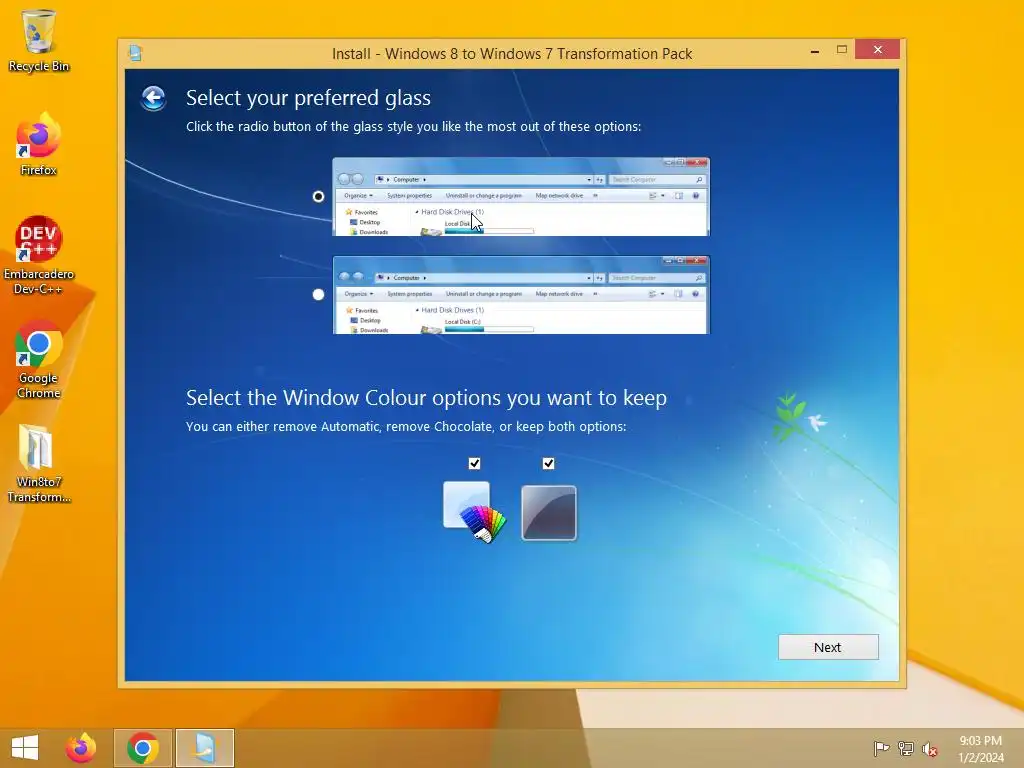Select the Firefox desktop shortcut

coord(39,144)
